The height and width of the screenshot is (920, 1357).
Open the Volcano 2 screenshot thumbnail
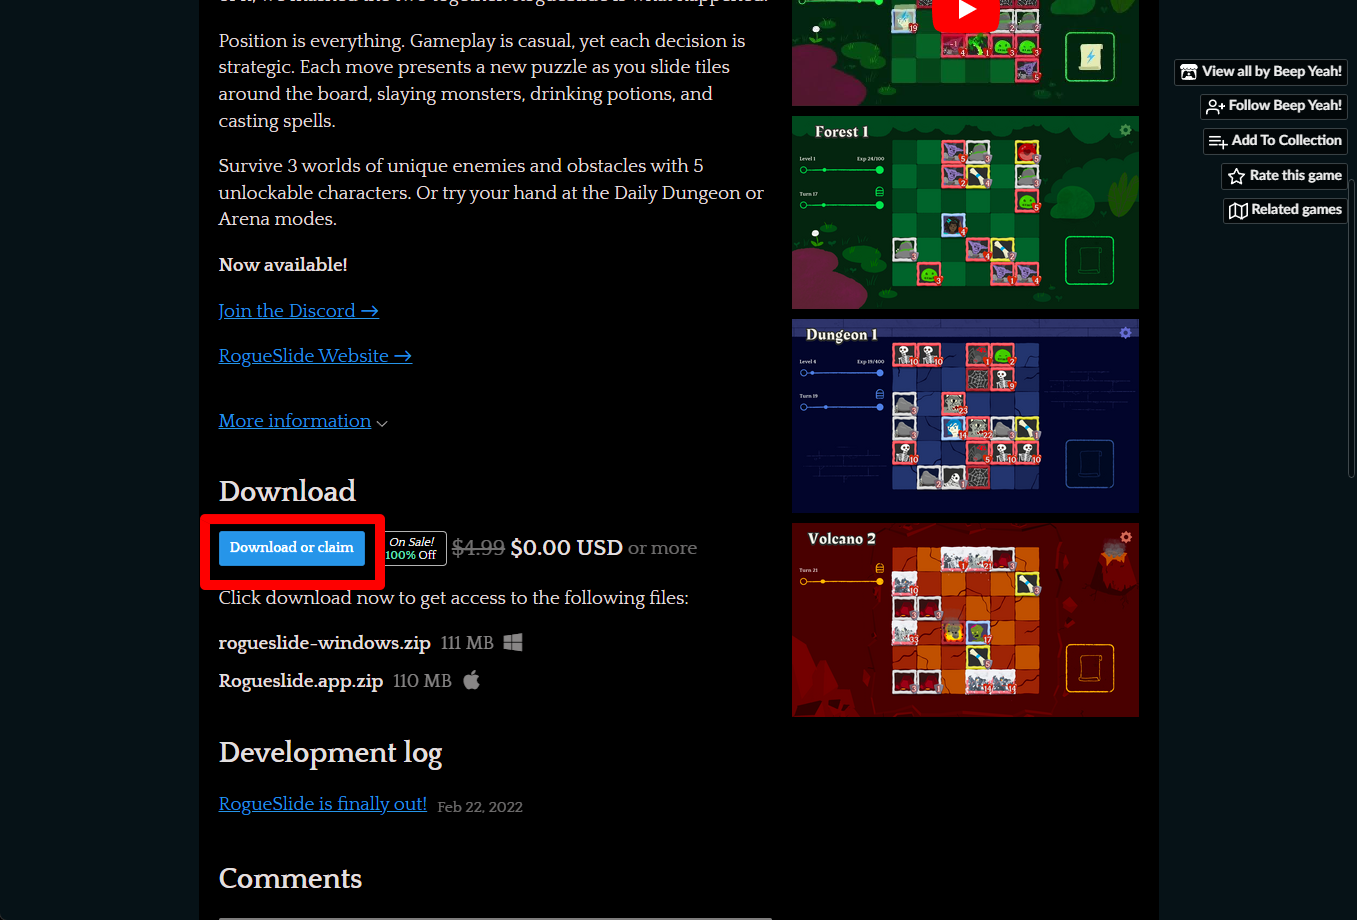pyautogui.click(x=965, y=620)
